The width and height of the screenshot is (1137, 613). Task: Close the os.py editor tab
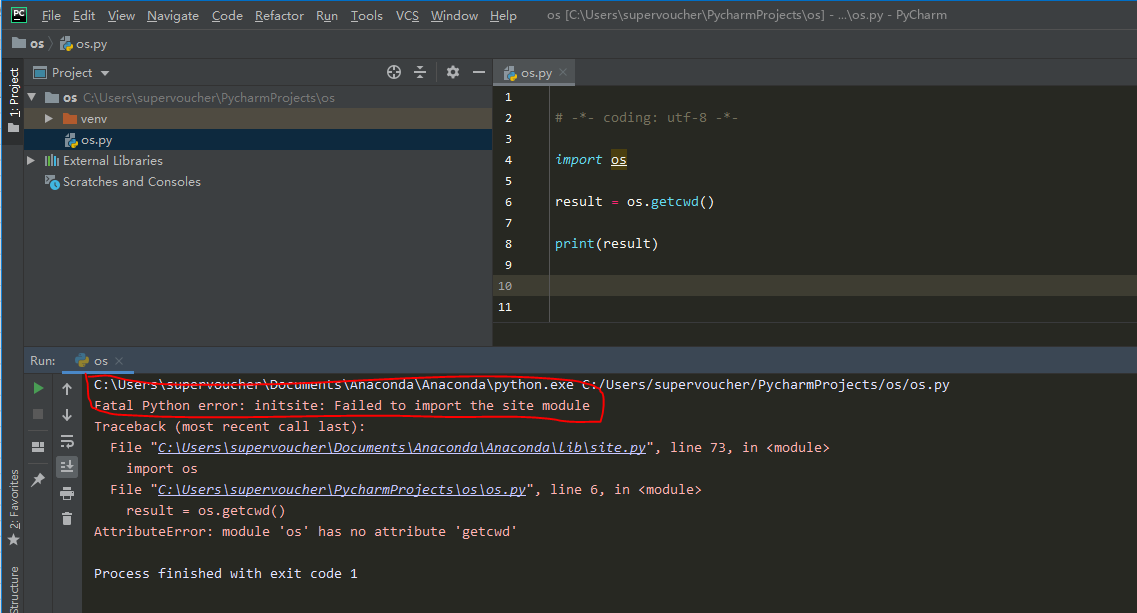coord(563,73)
